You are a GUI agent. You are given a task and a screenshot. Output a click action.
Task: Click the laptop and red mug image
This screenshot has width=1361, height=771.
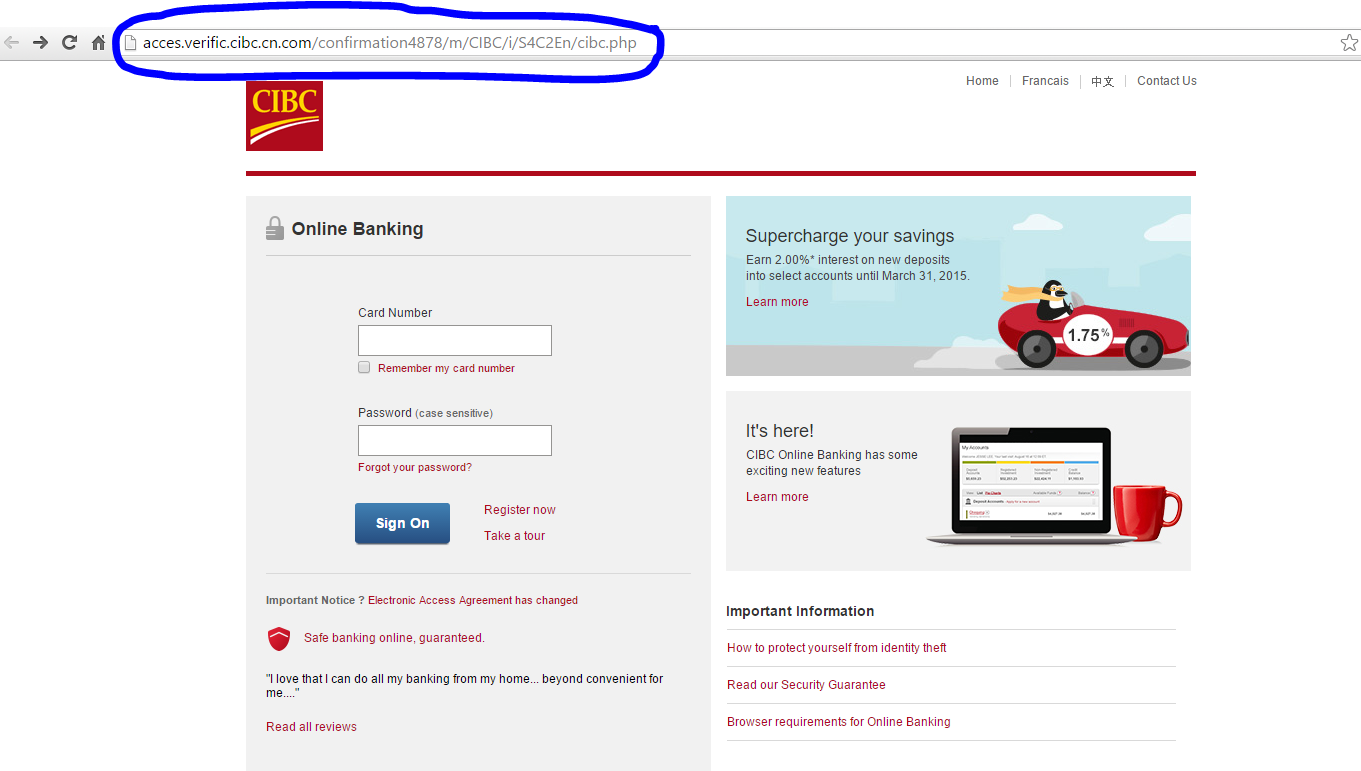(1054, 486)
